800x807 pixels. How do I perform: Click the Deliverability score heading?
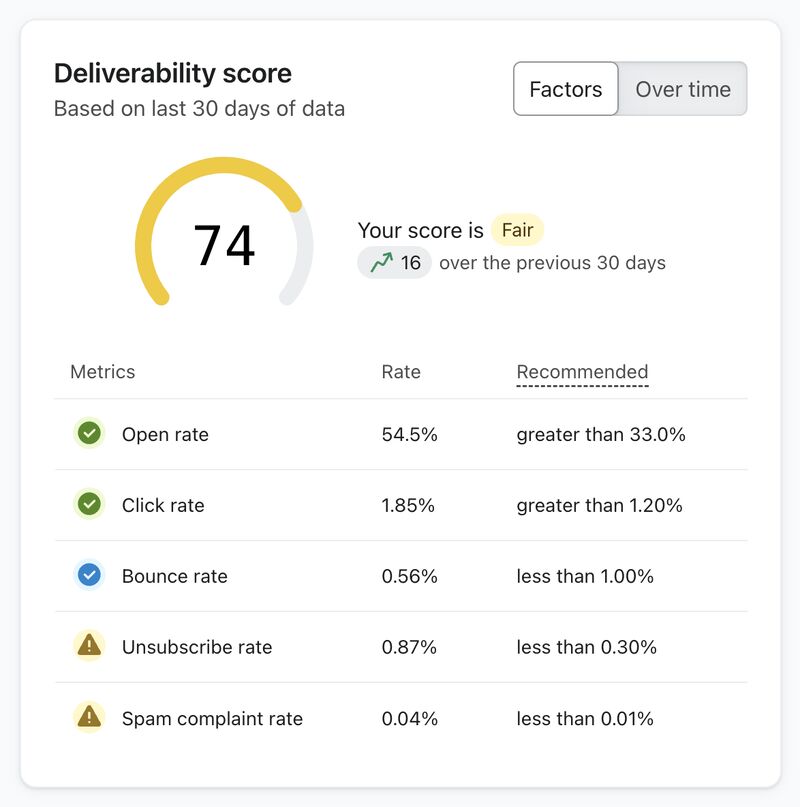tap(172, 73)
